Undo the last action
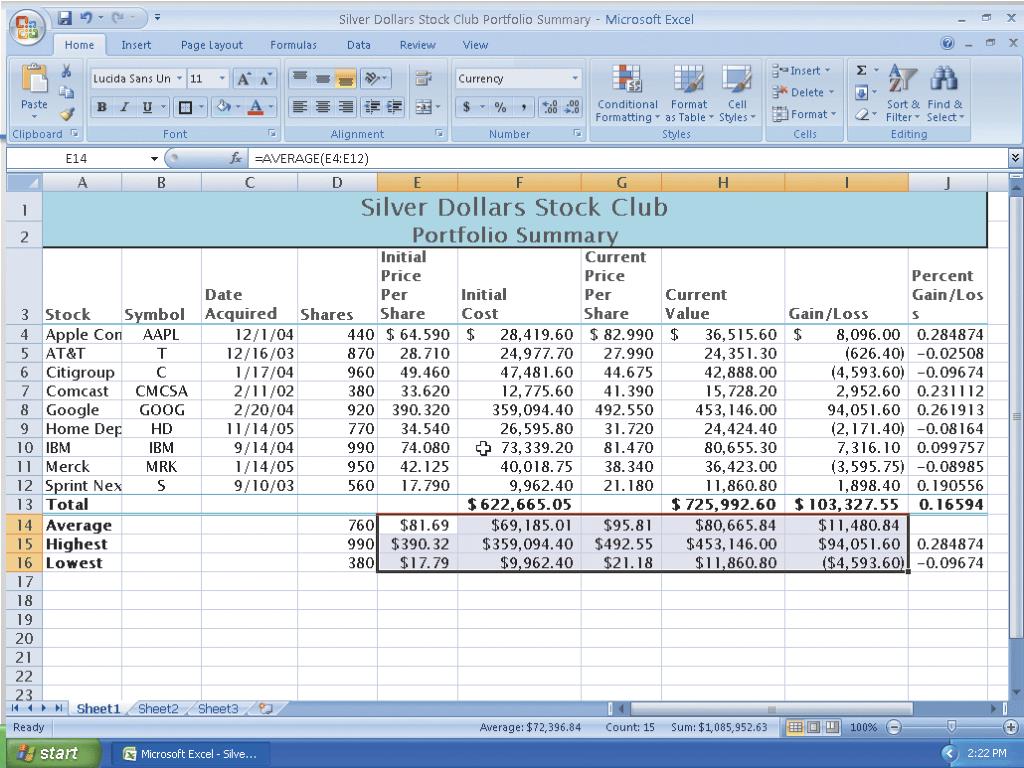 click(x=86, y=18)
